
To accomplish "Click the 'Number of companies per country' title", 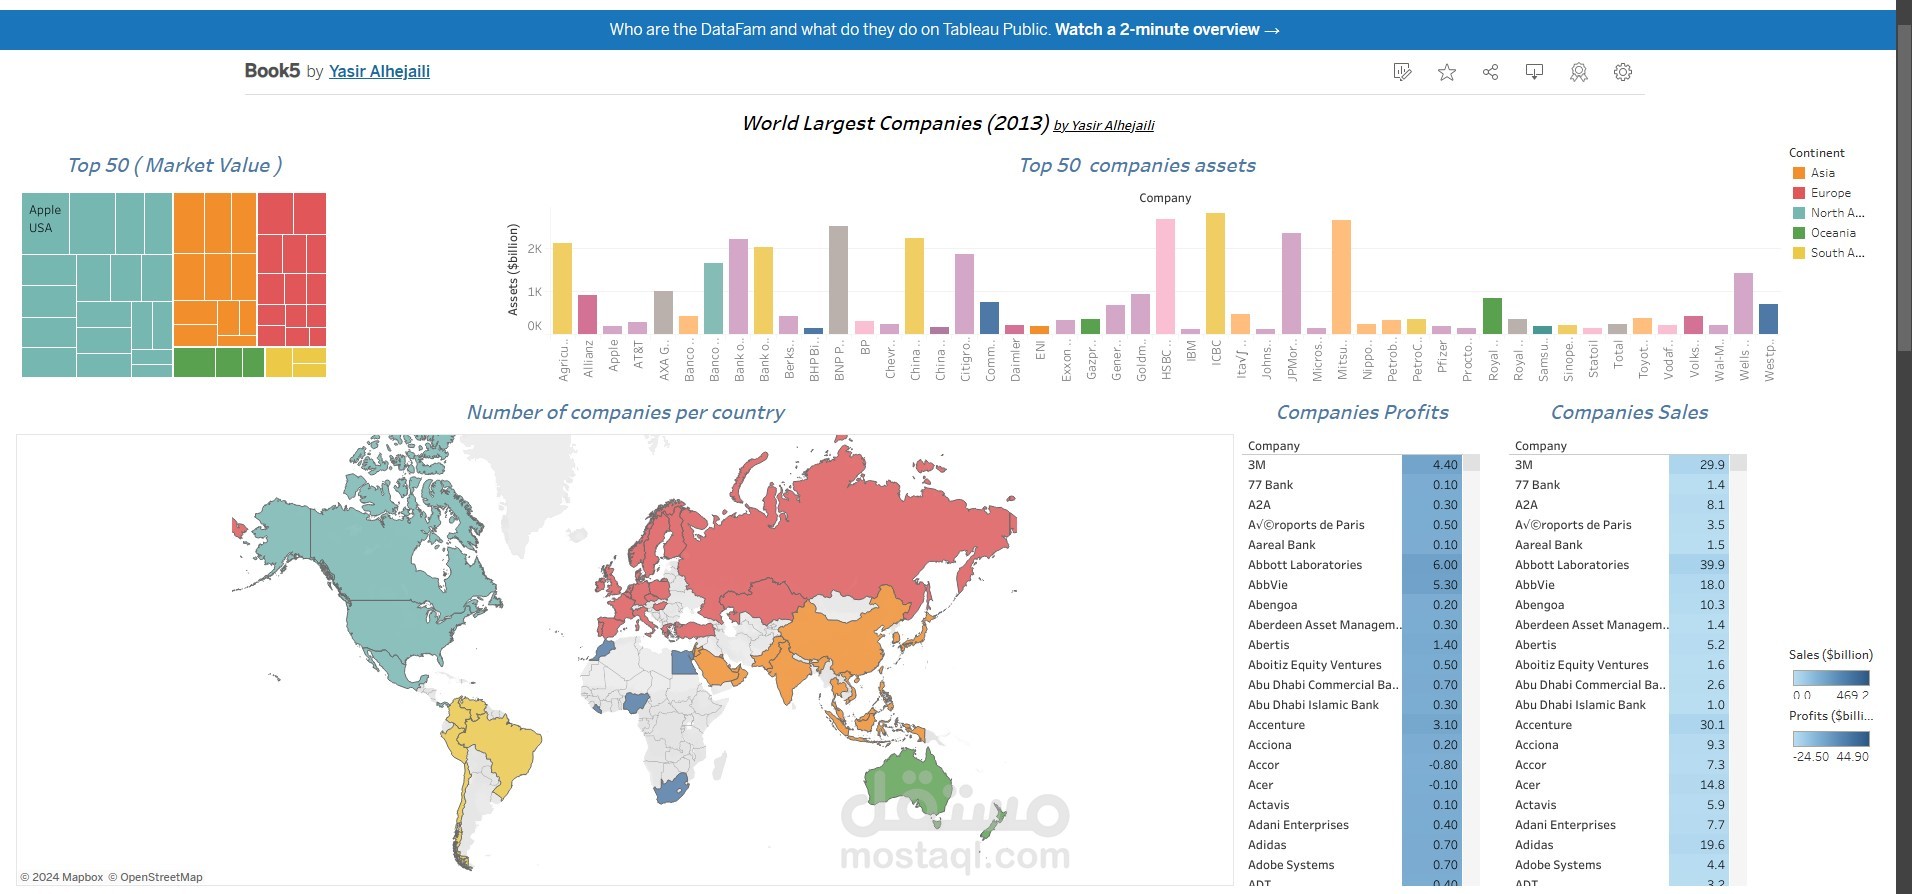I will [x=626, y=412].
